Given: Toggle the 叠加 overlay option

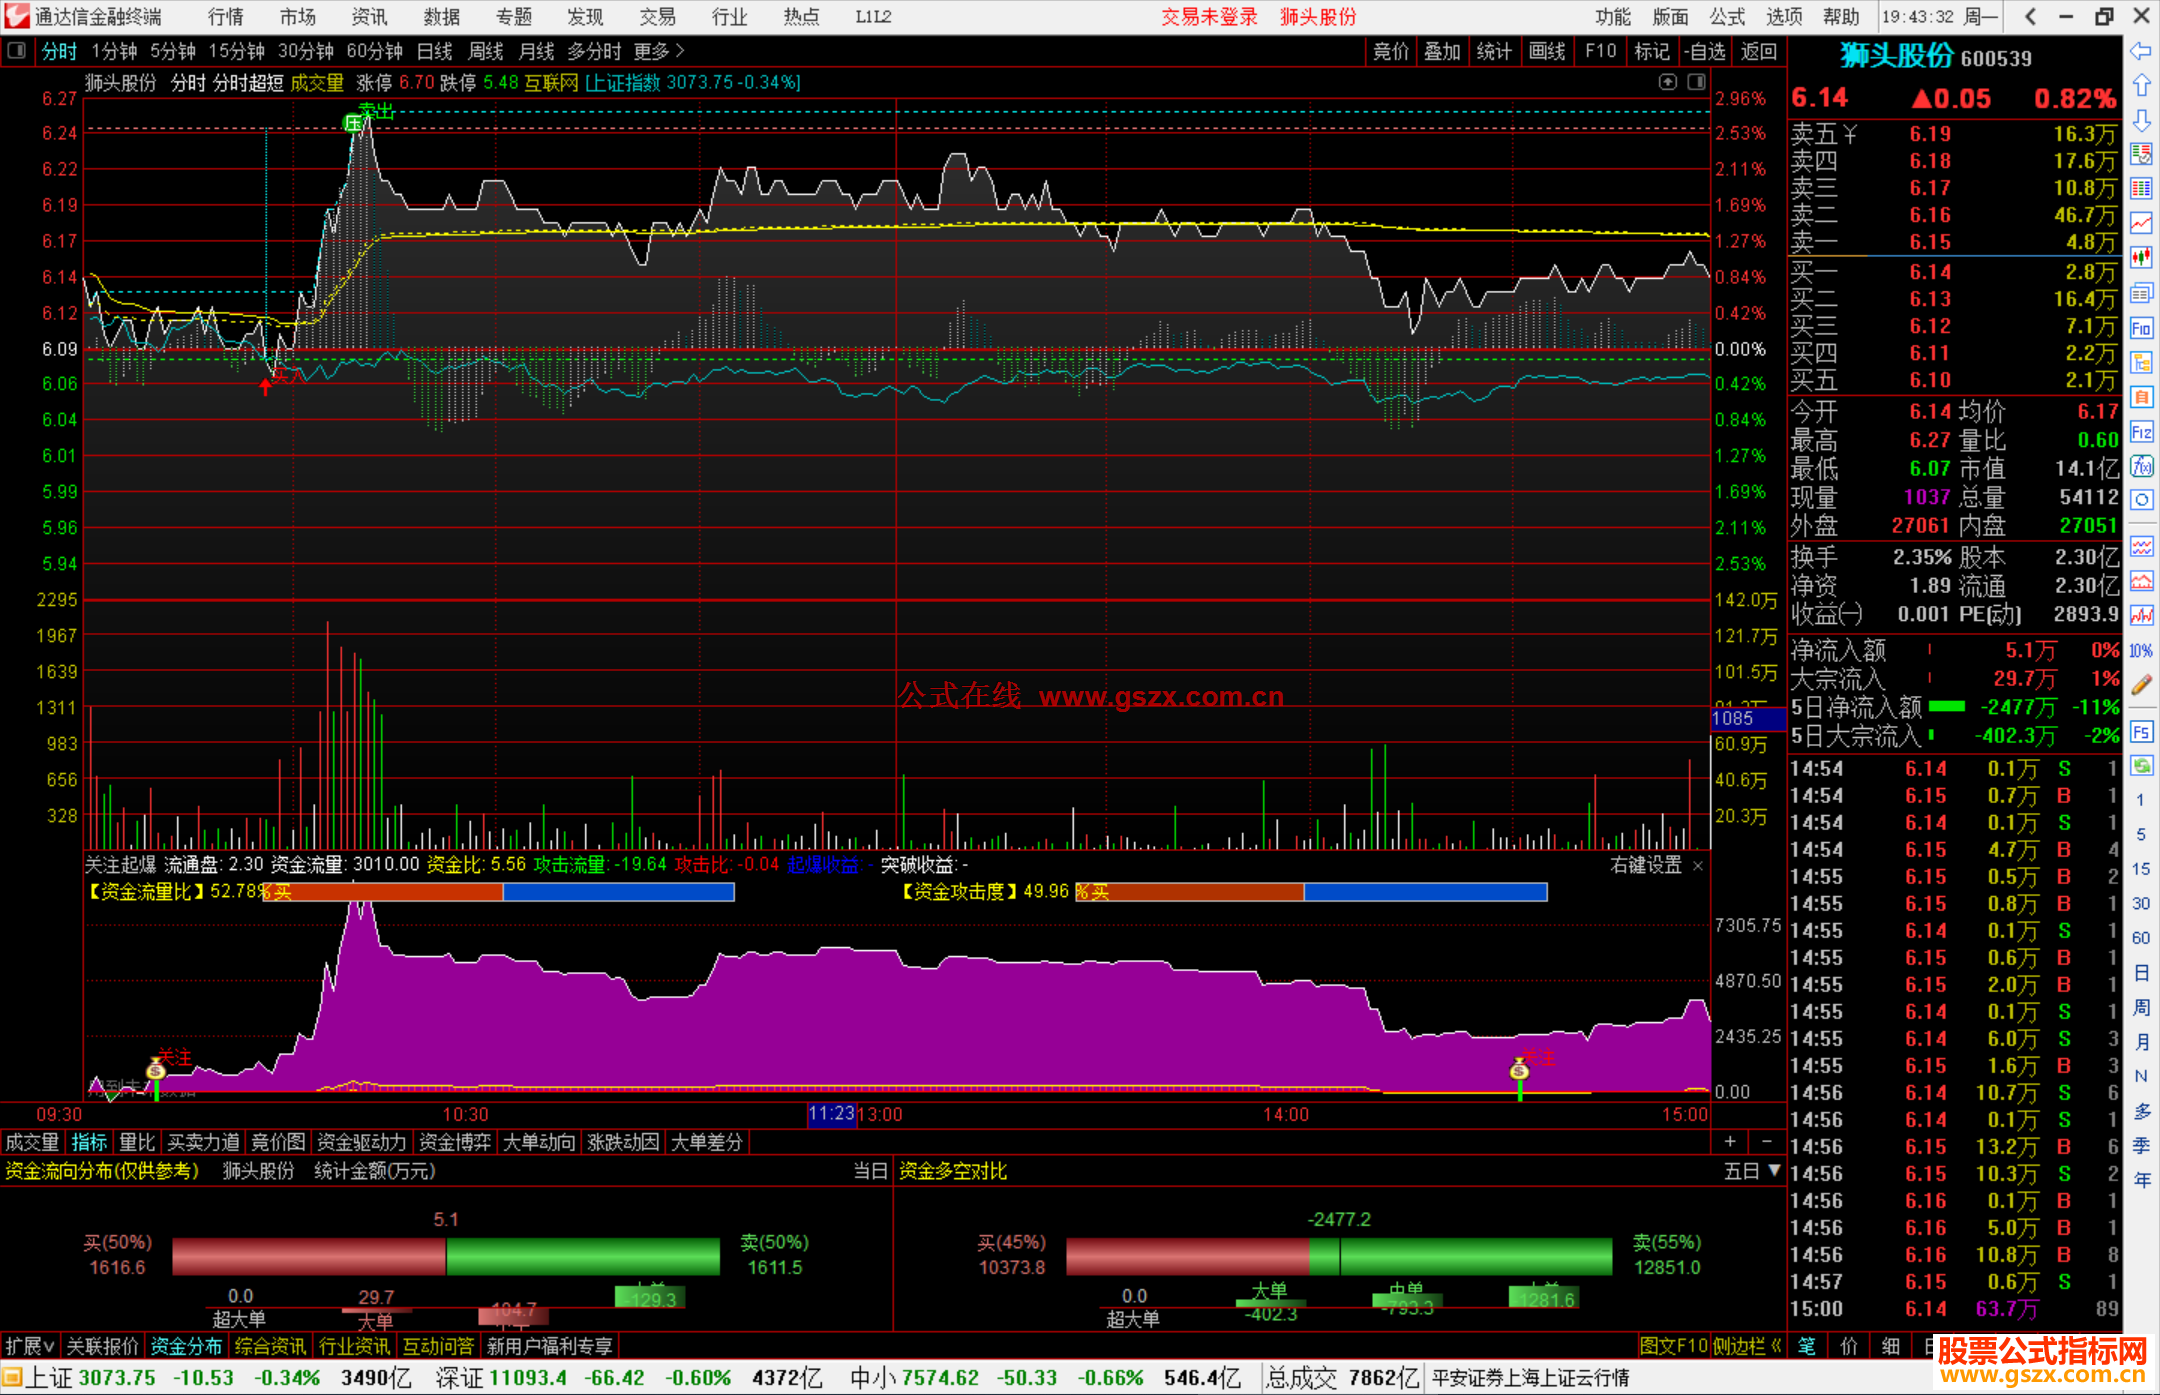Looking at the screenshot, I should click(x=1442, y=51).
